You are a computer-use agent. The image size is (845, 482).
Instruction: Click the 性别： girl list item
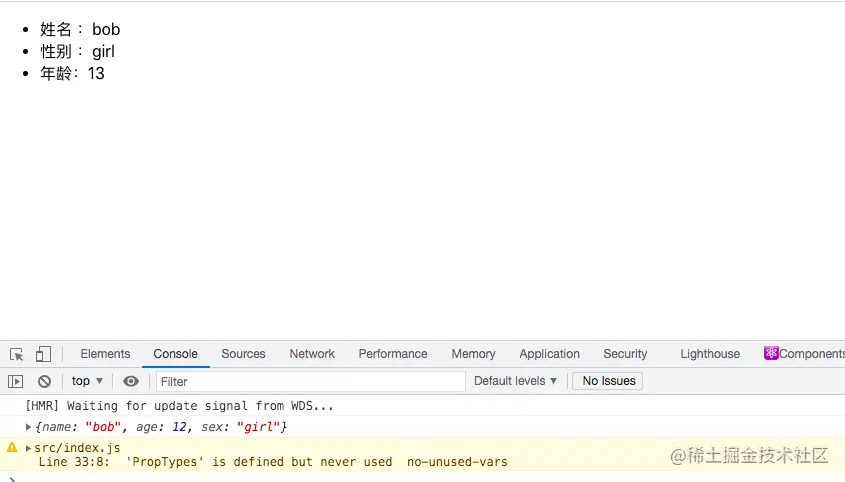(77, 51)
